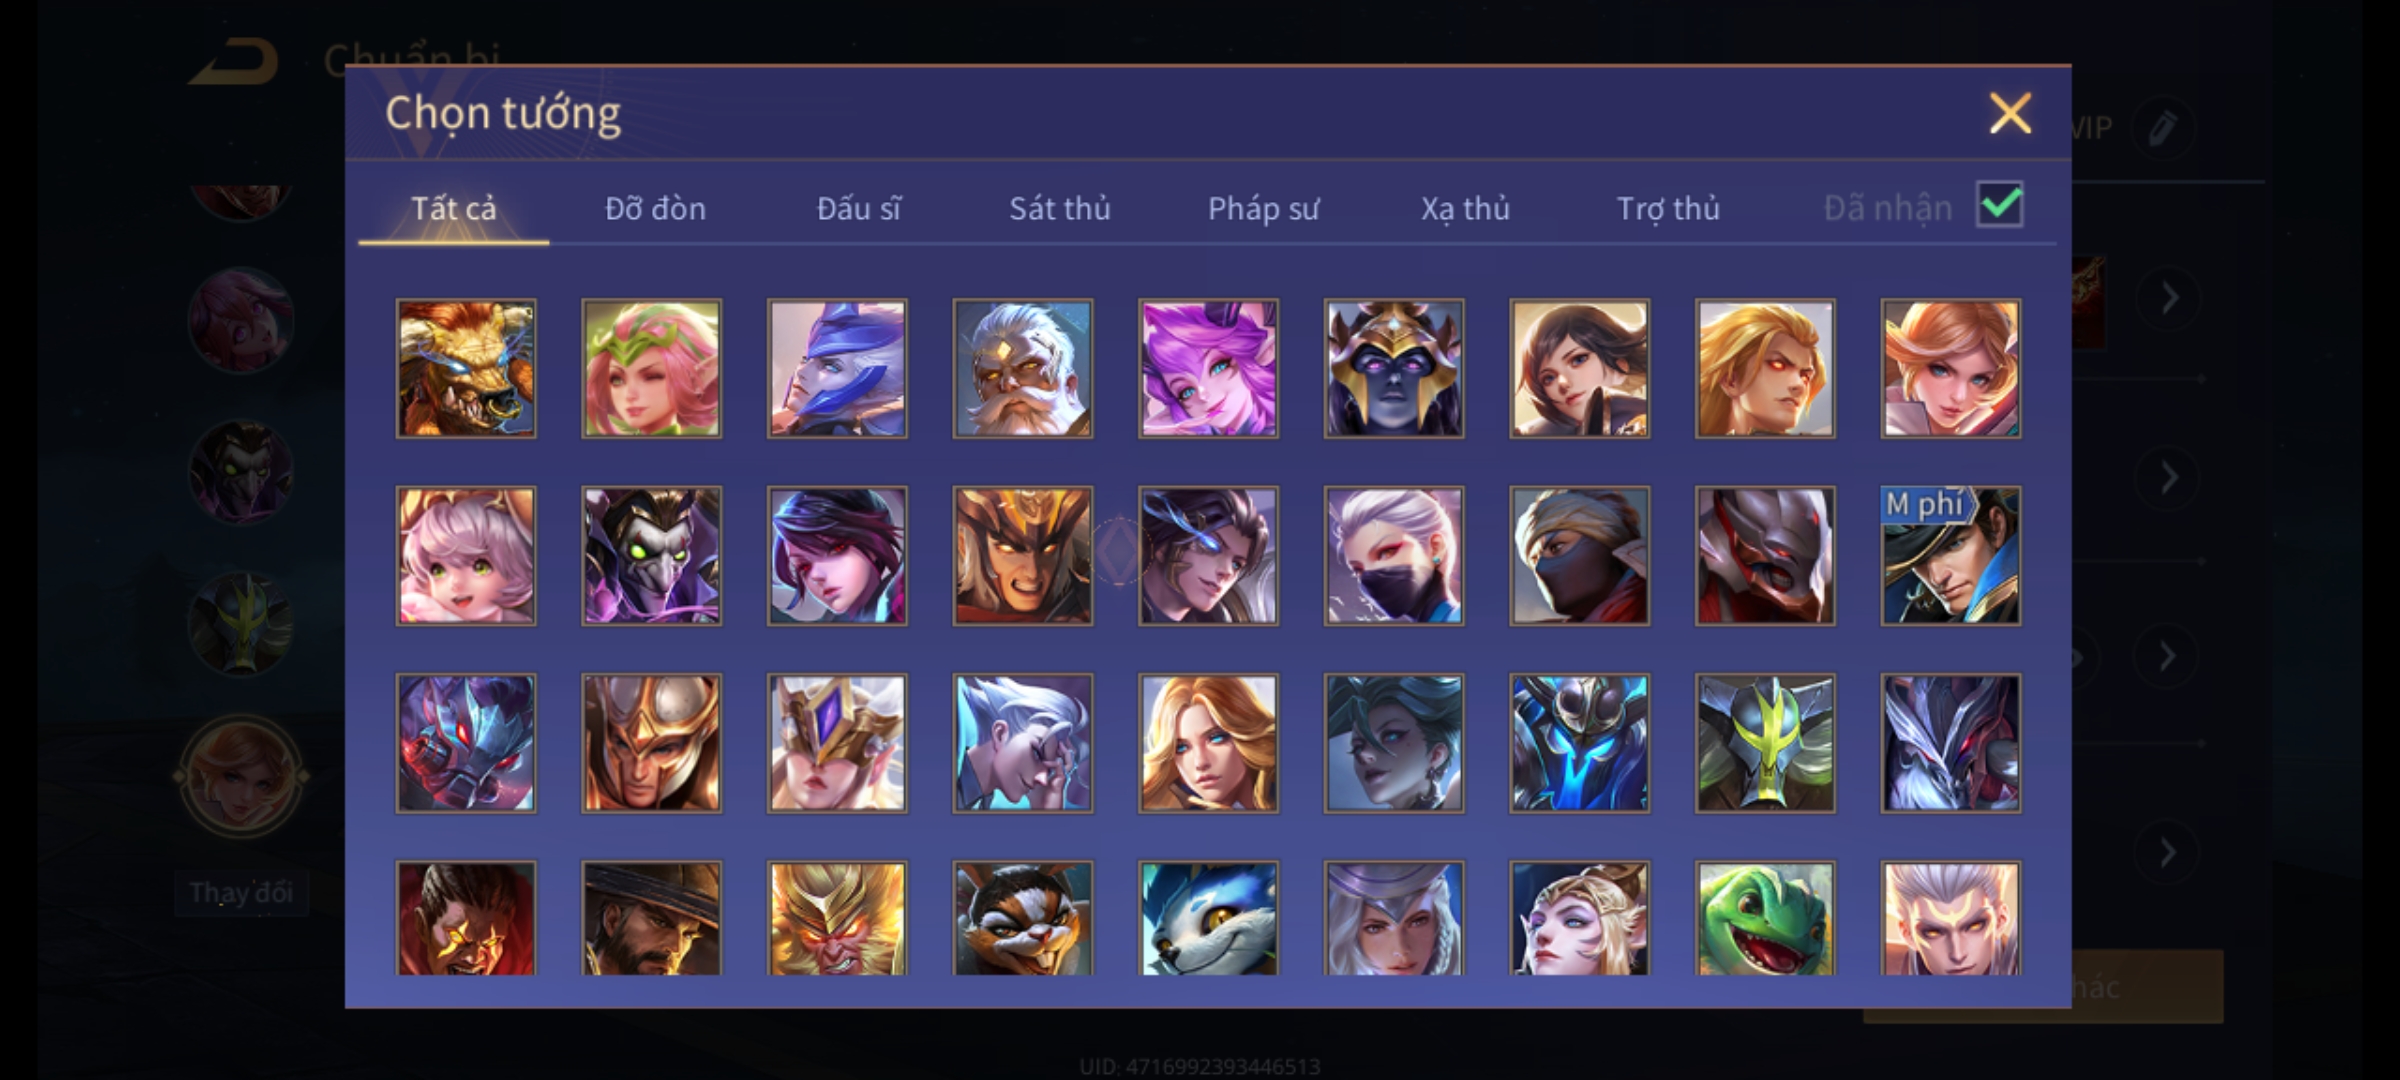Filter heroes by Đấu sĩ
The image size is (2400, 1080).
click(858, 208)
